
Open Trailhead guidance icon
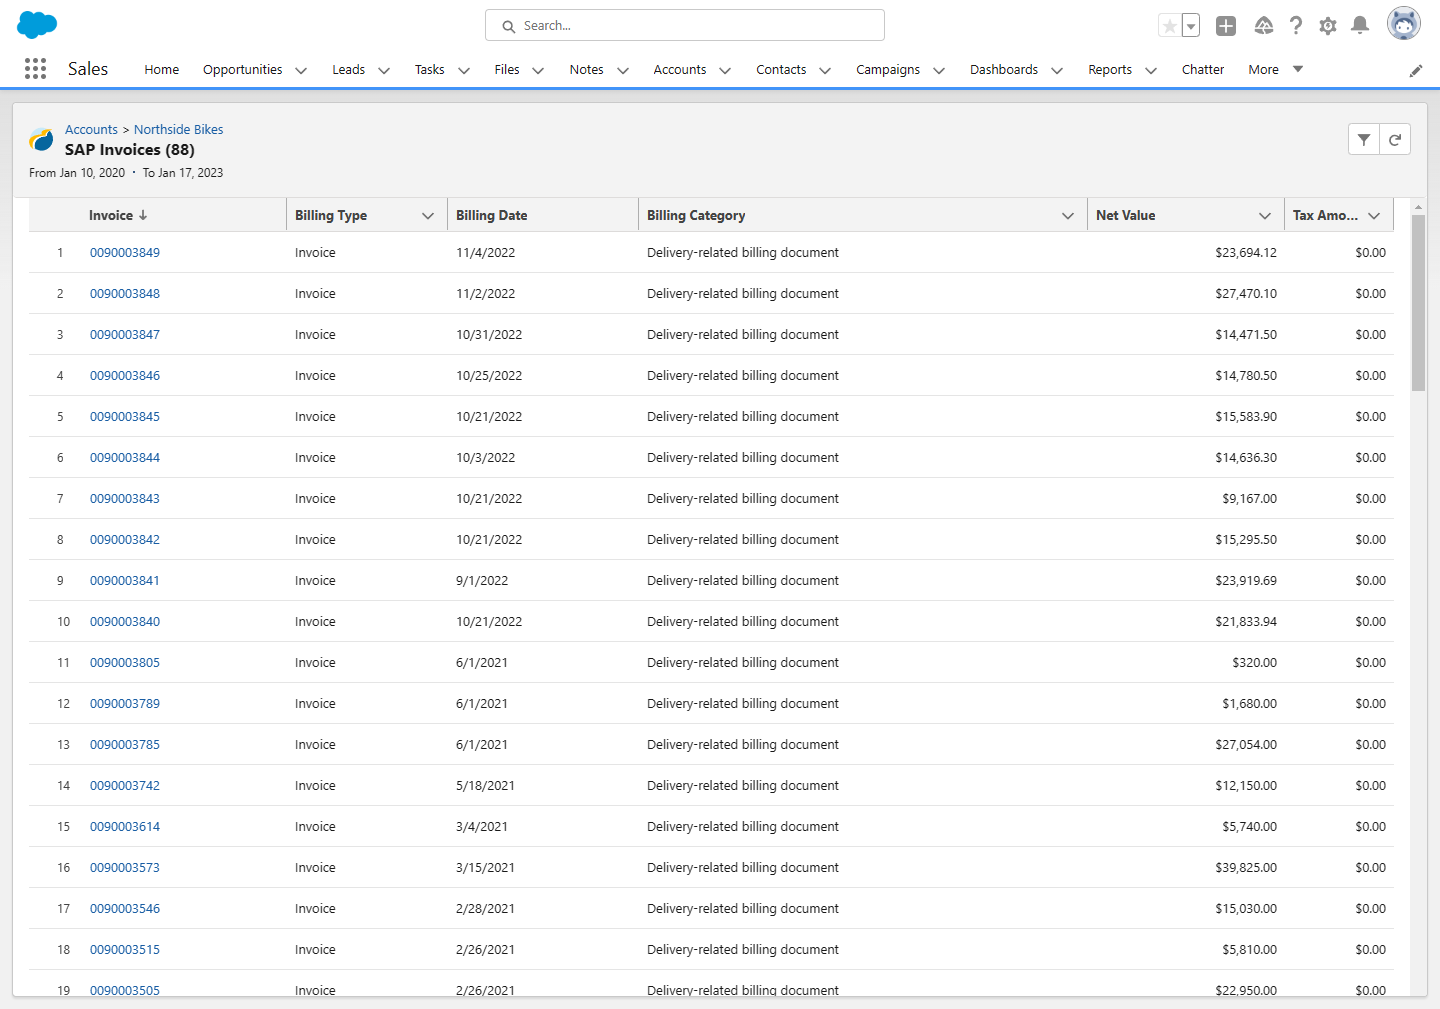[x=1264, y=26]
